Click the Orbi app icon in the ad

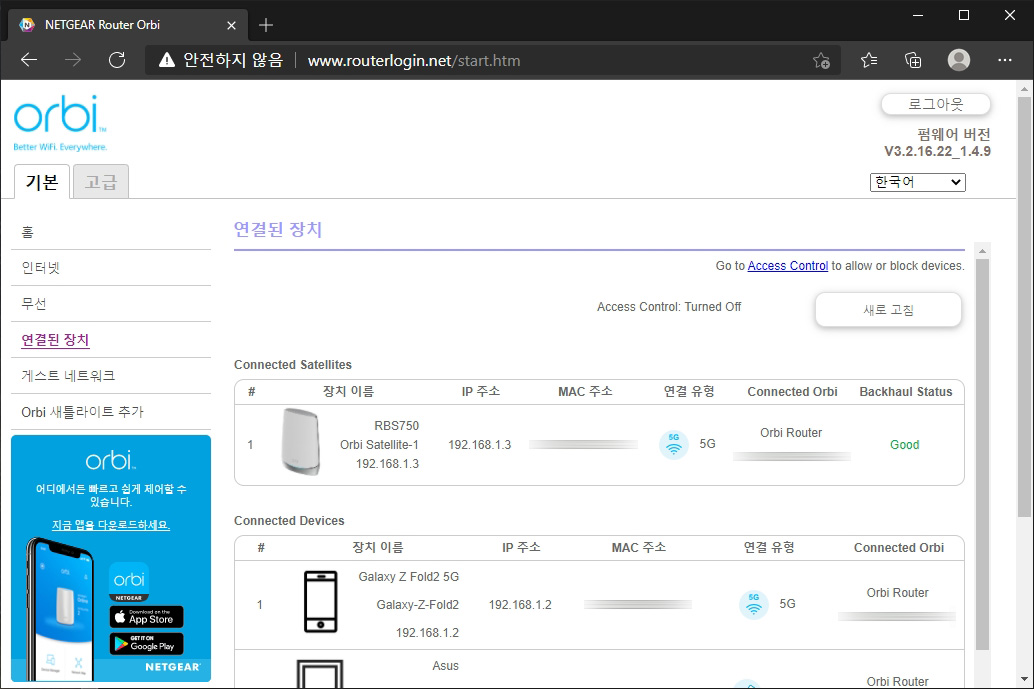point(129,582)
